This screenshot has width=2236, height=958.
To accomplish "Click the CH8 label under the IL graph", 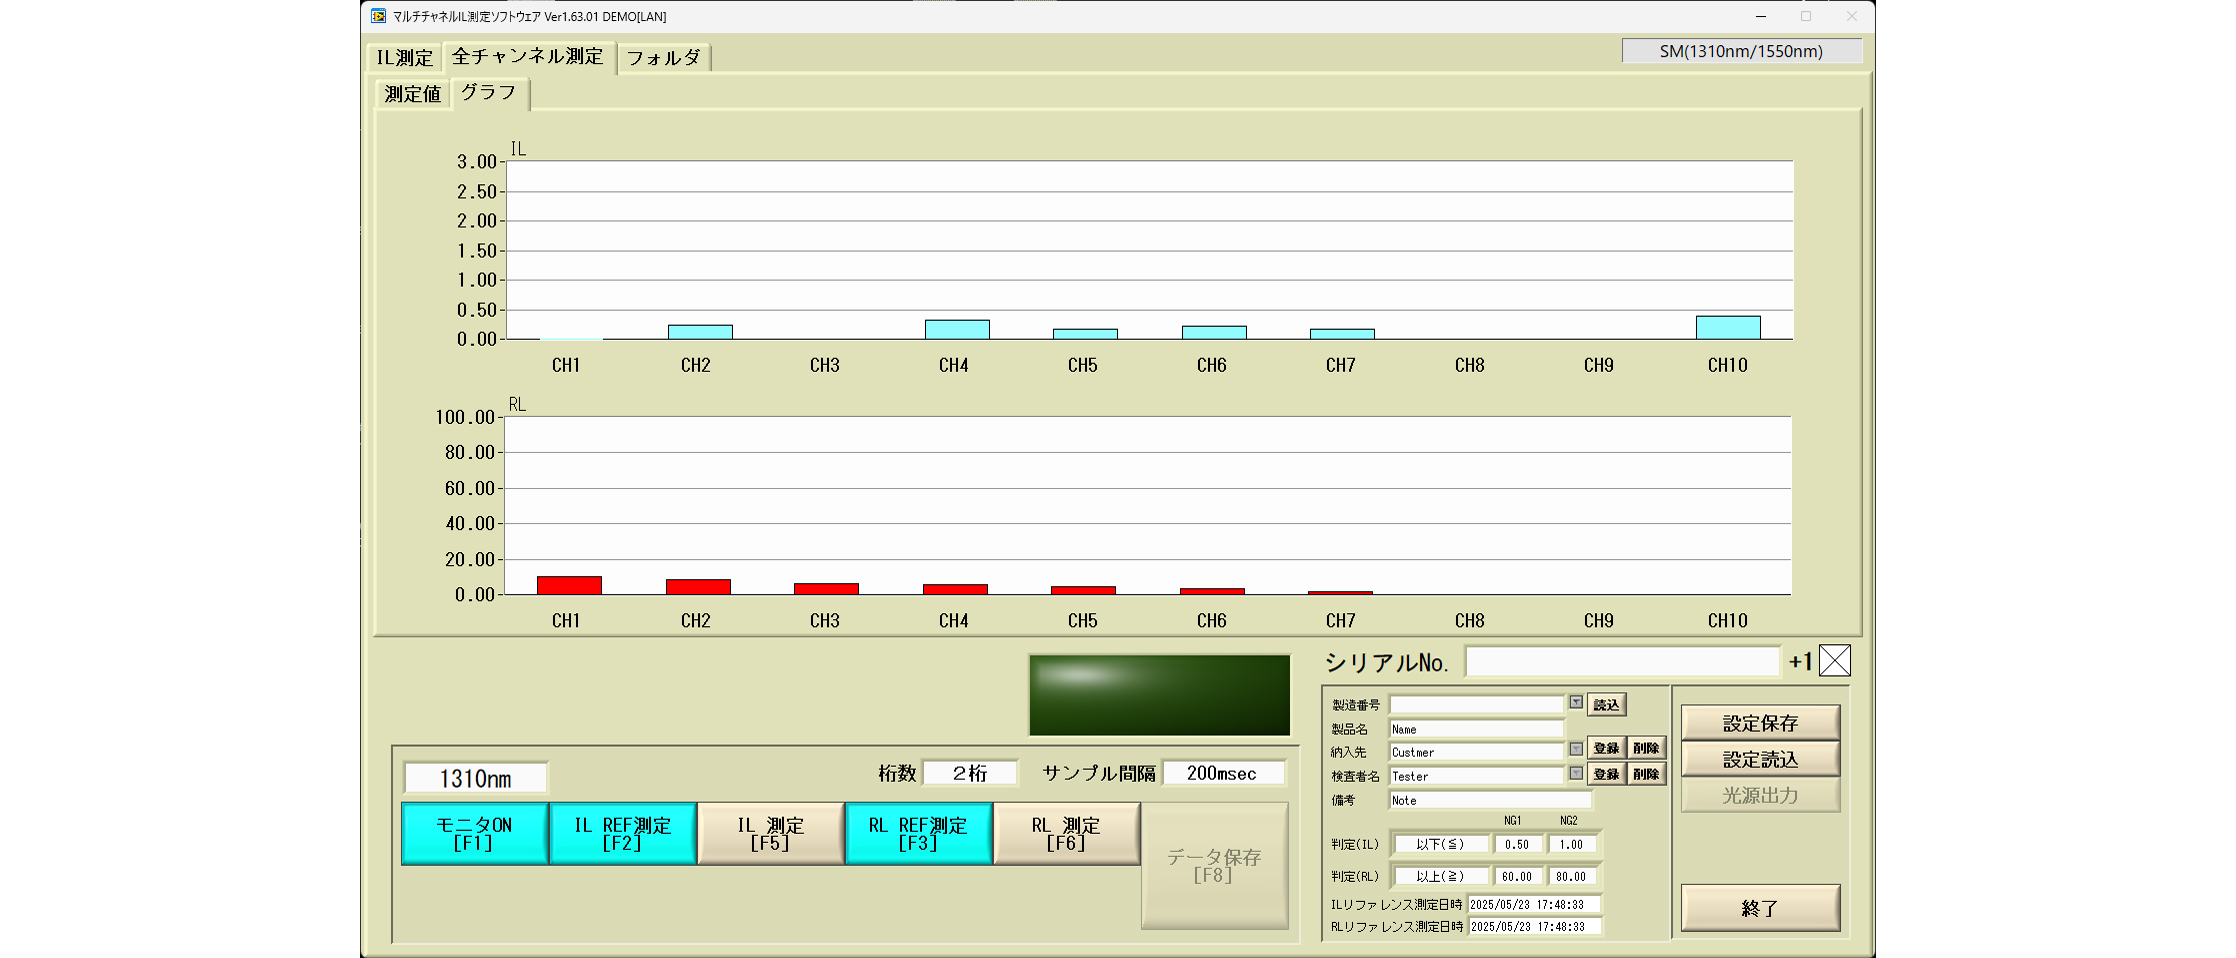I will (x=1470, y=365).
